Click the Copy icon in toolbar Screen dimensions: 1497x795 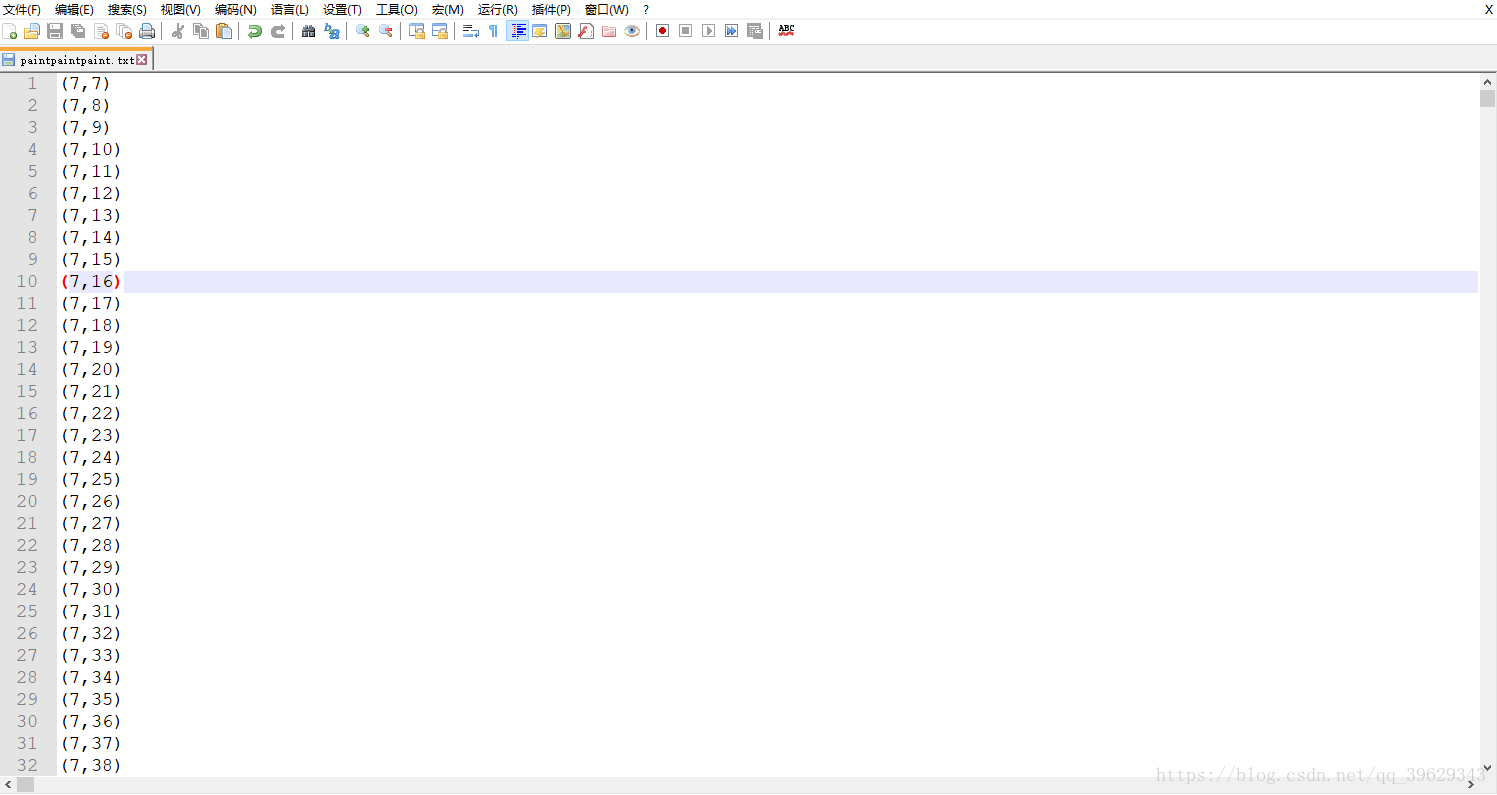[x=201, y=31]
